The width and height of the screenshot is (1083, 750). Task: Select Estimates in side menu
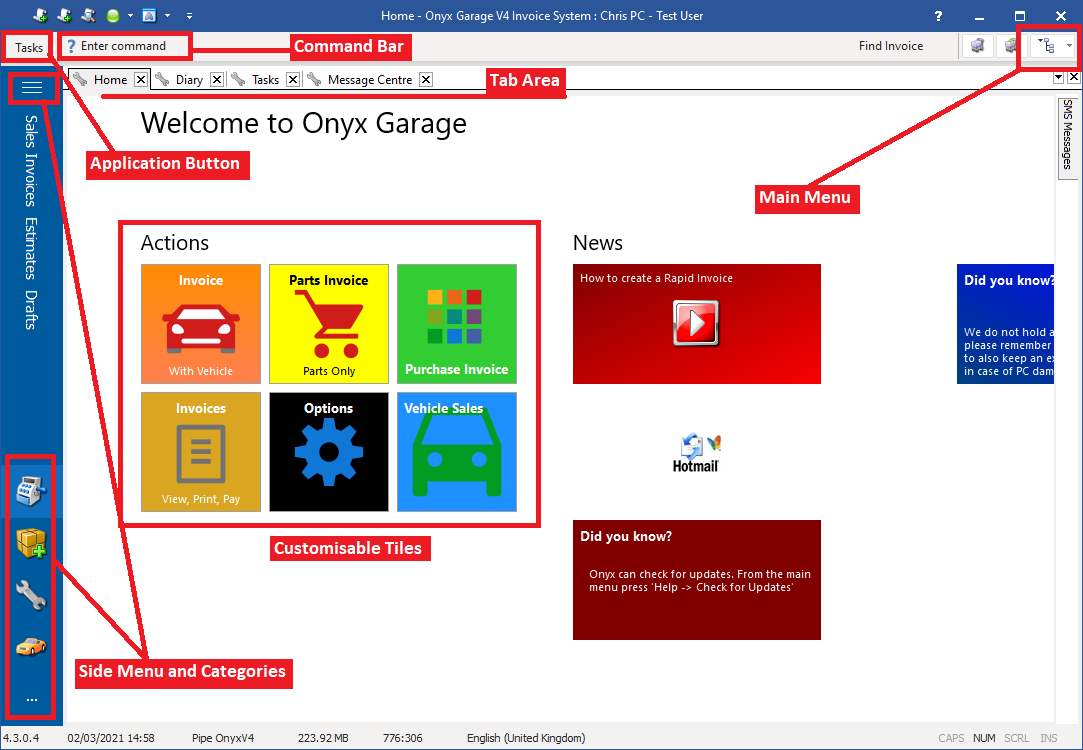pos(30,248)
